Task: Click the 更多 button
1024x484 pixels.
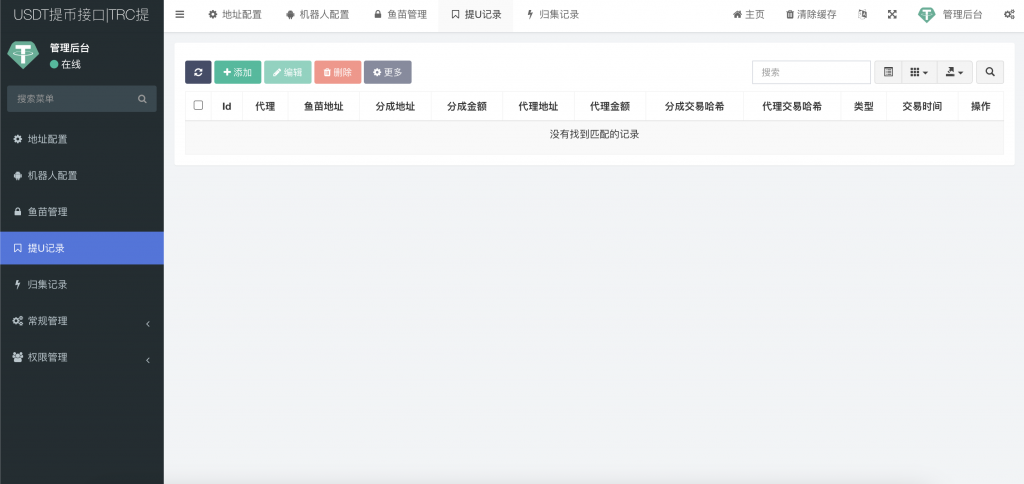Action: point(387,72)
